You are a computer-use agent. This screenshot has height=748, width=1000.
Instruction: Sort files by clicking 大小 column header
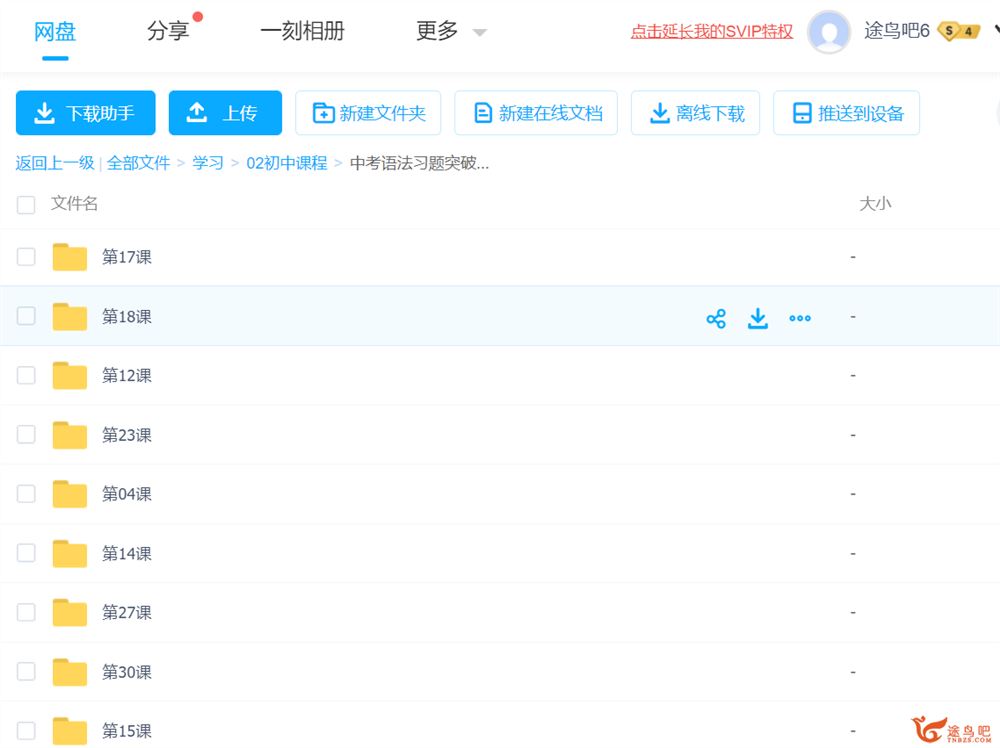coord(874,204)
